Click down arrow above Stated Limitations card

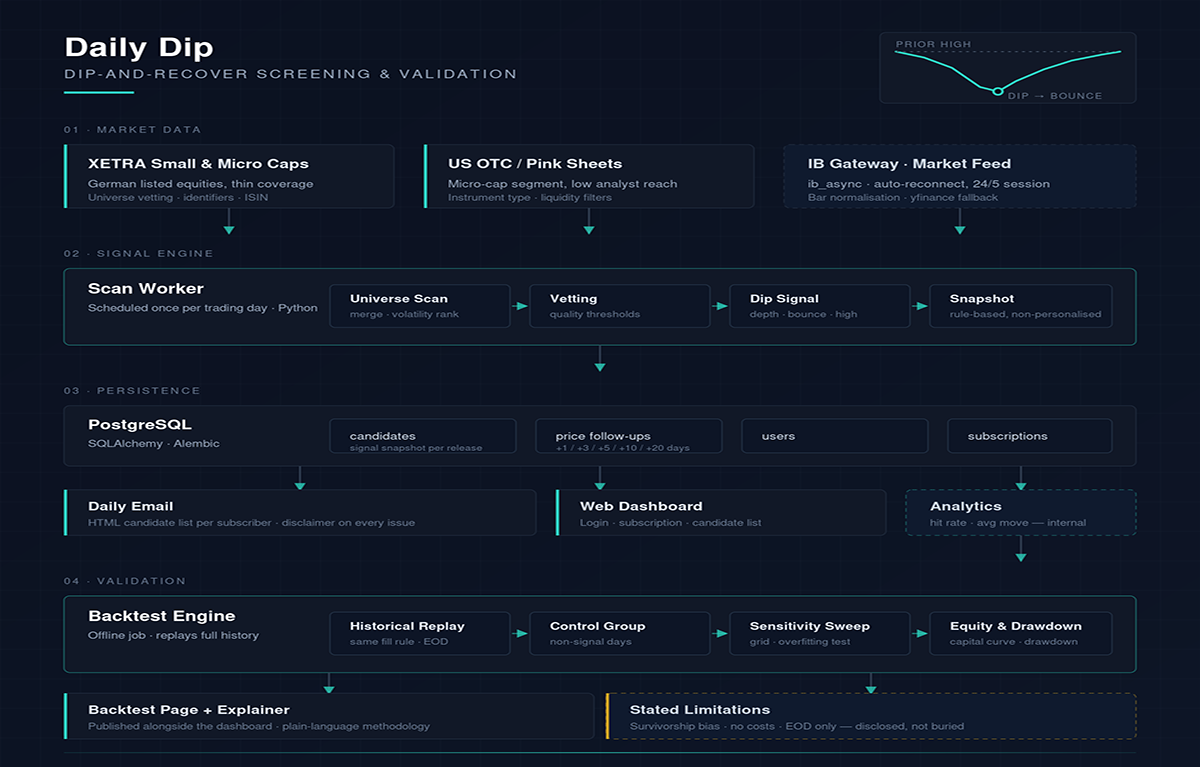871,683
